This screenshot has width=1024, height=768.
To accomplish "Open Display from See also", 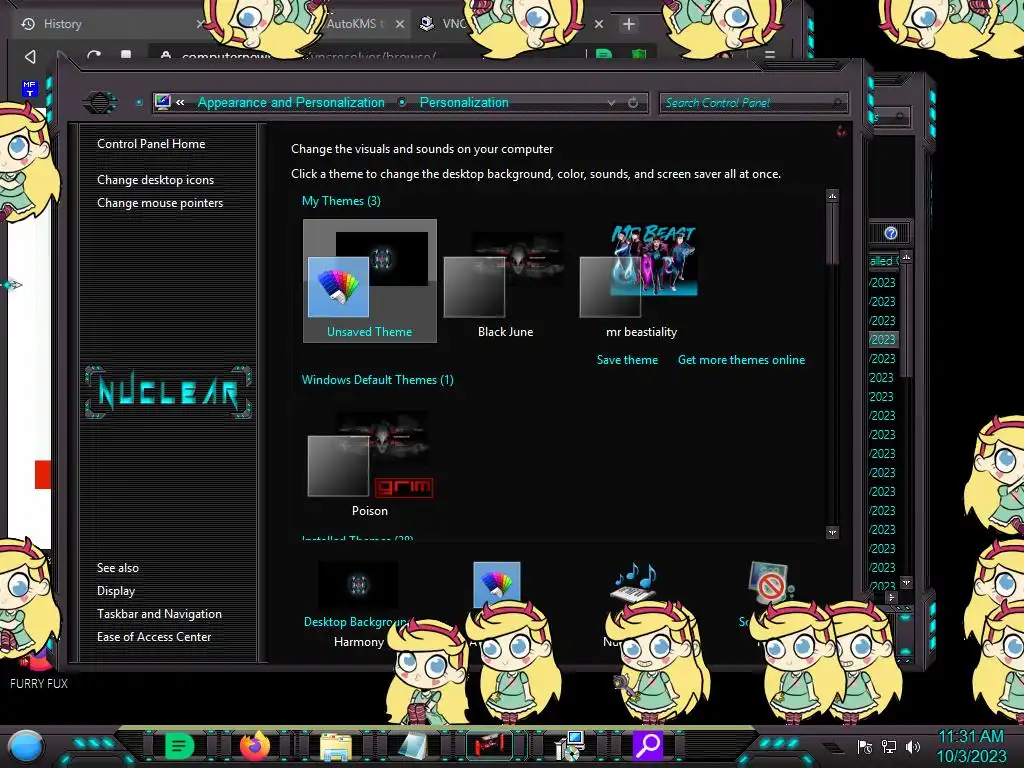I will pyautogui.click(x=116, y=591).
